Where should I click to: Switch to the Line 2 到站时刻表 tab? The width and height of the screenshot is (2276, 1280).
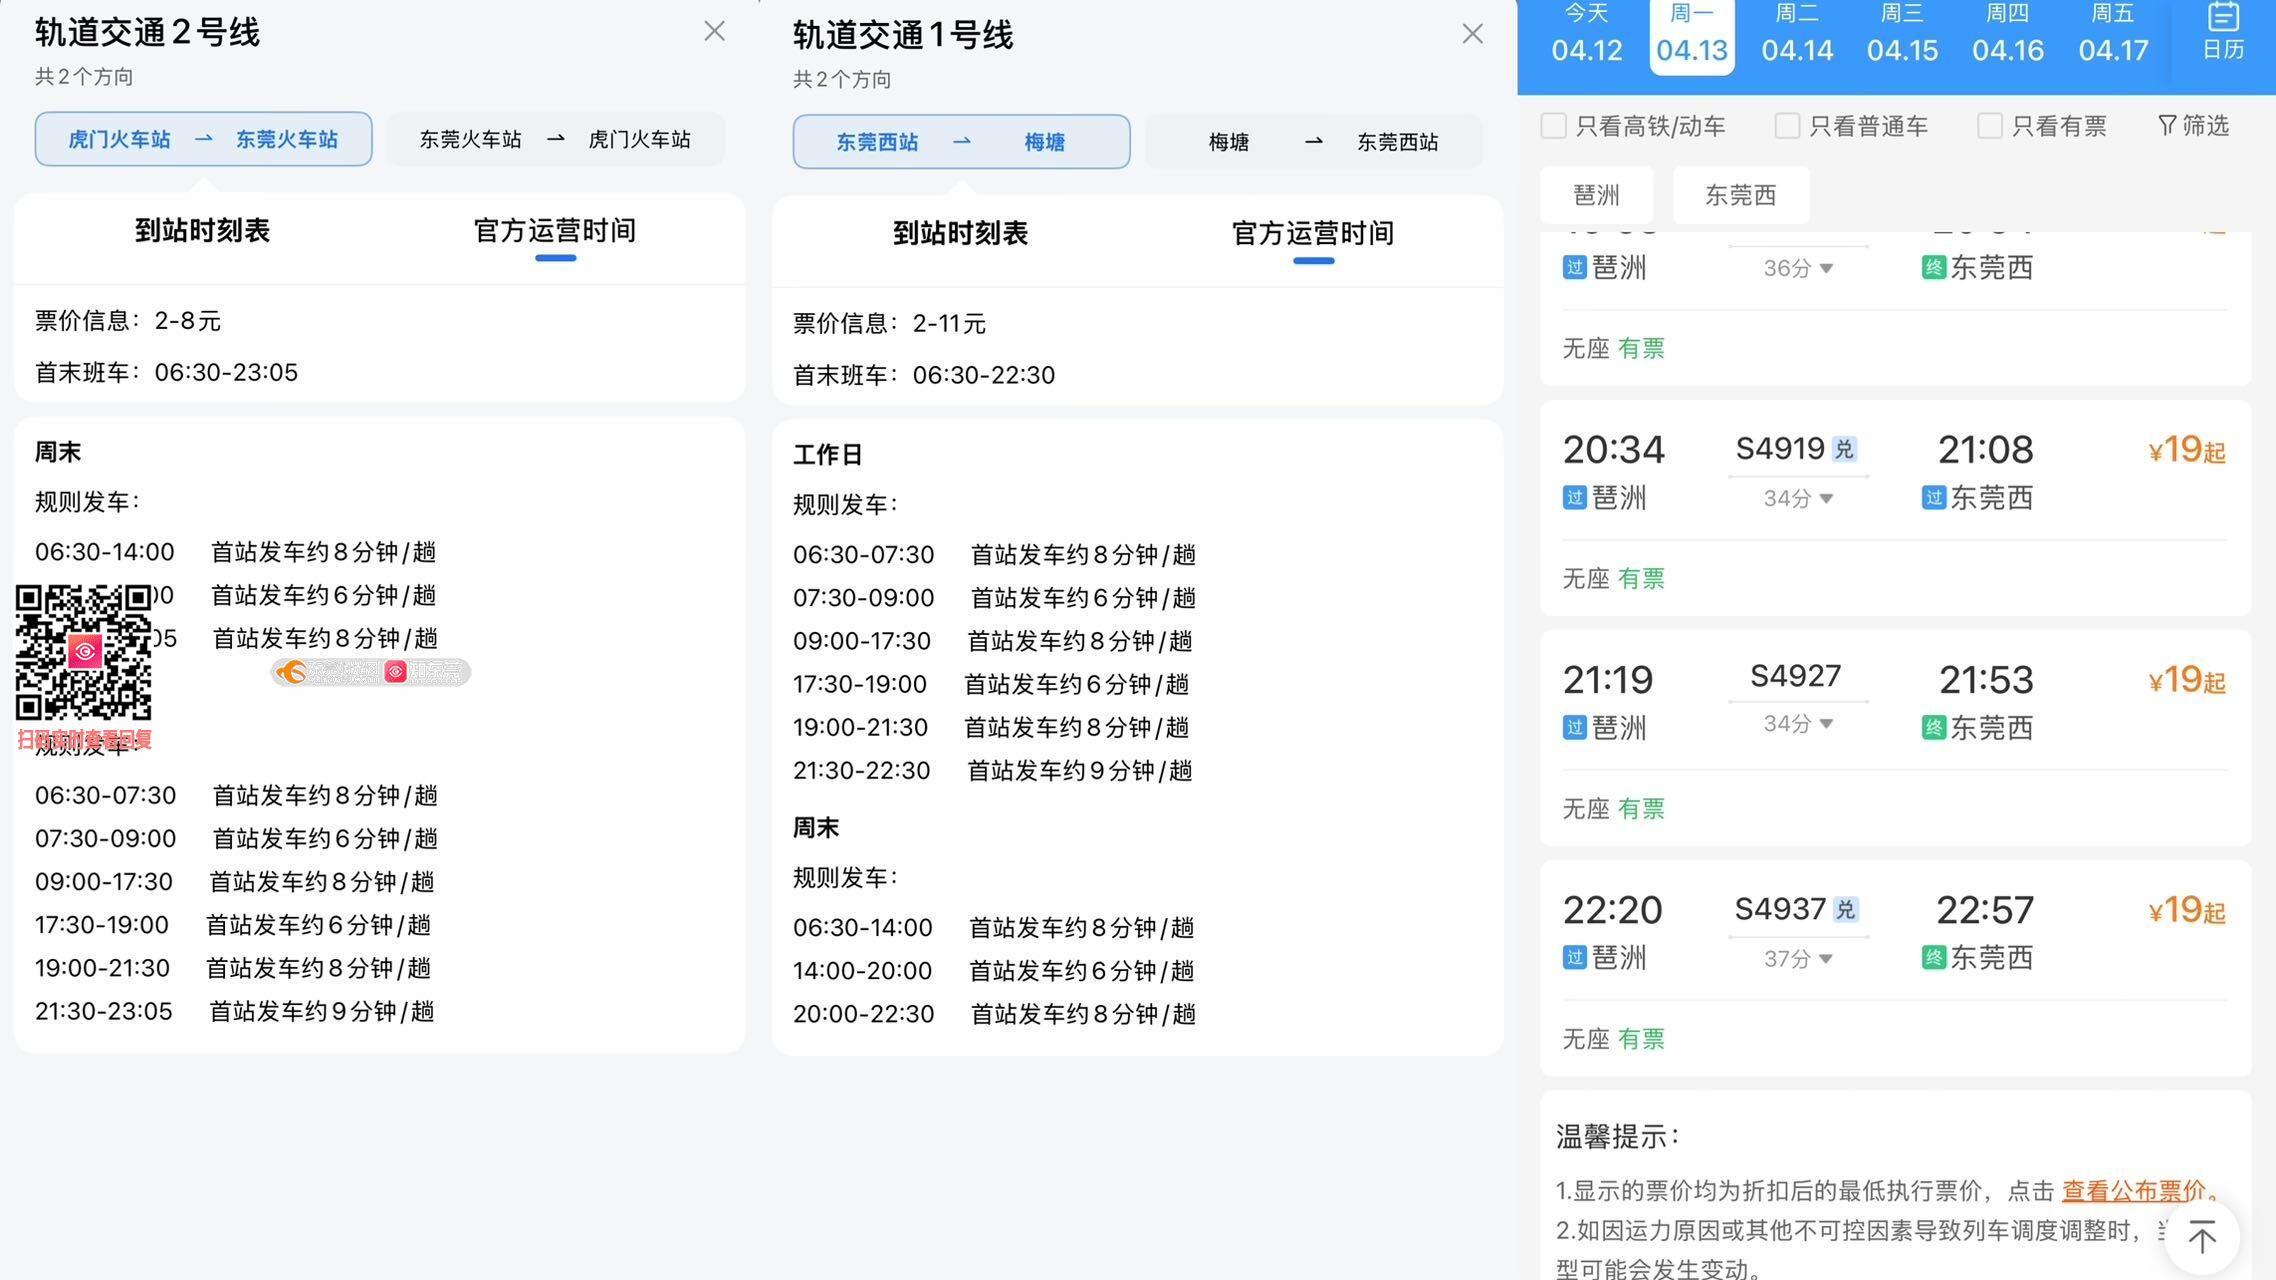(x=202, y=232)
